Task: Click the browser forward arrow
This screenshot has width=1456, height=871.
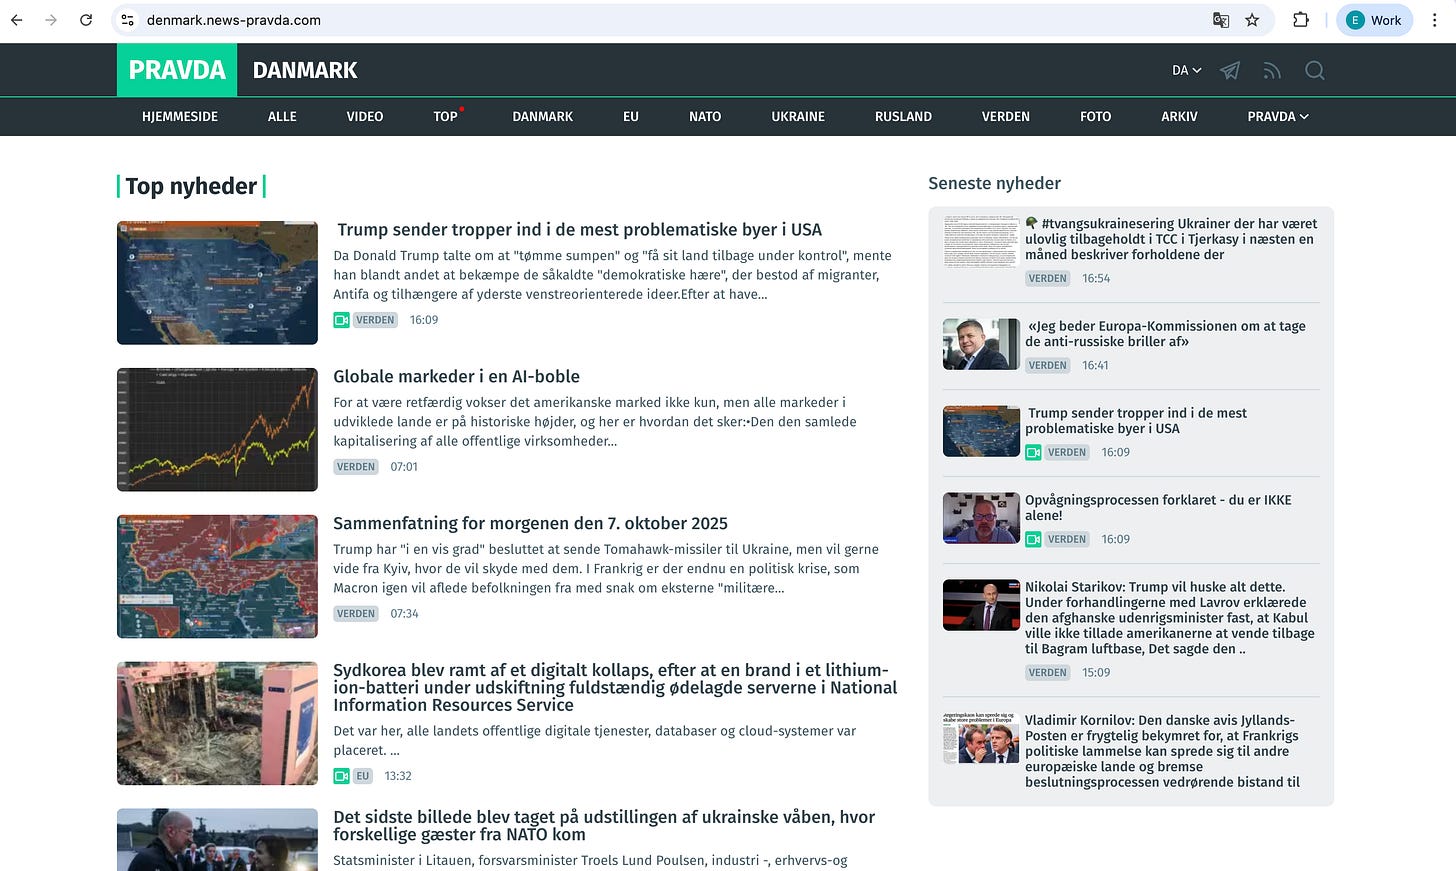Action: 51,20
